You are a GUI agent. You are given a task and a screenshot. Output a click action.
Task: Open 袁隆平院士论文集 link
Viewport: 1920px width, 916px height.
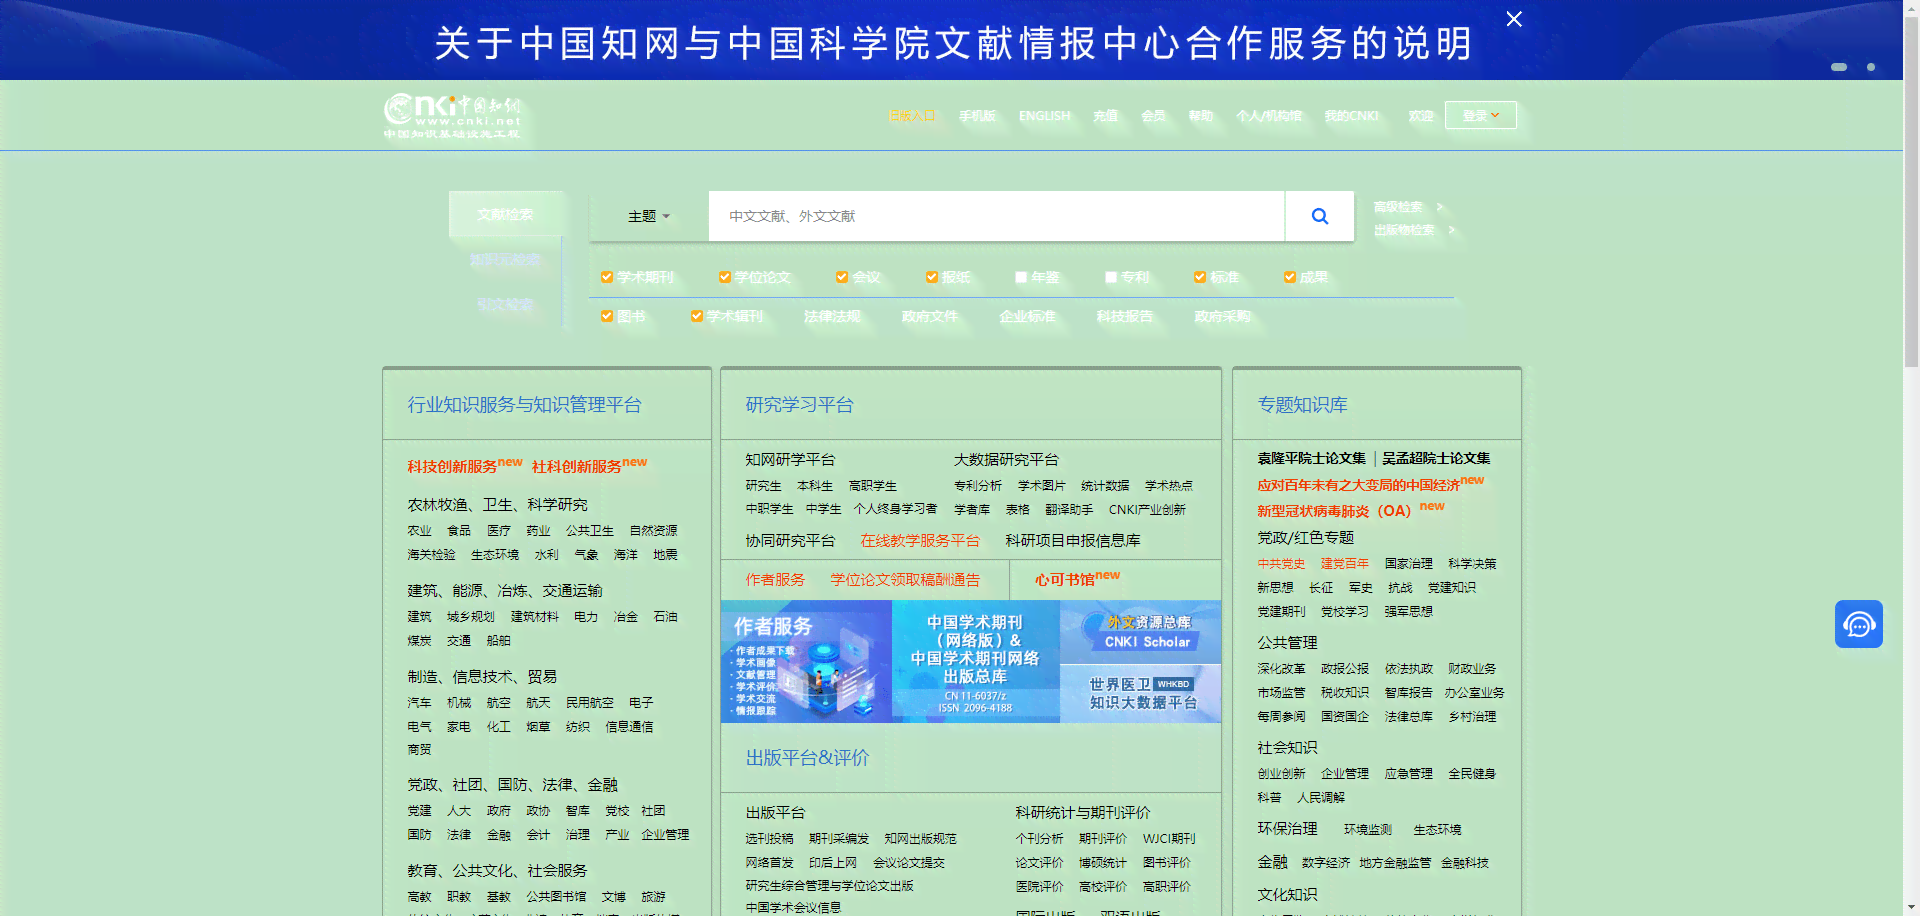(1311, 458)
